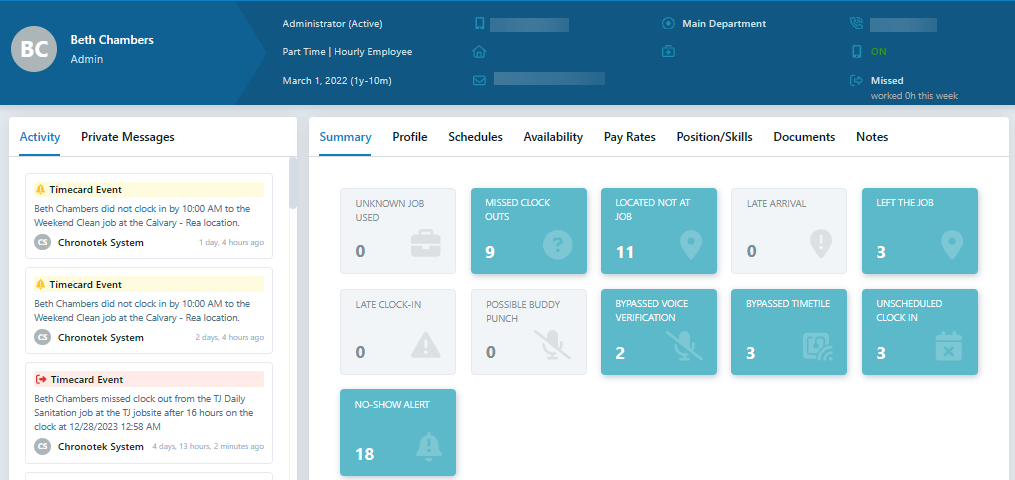Screen dimensions: 1015x480
Task: Open the Late Clock-In card
Action: pyautogui.click(x=398, y=332)
